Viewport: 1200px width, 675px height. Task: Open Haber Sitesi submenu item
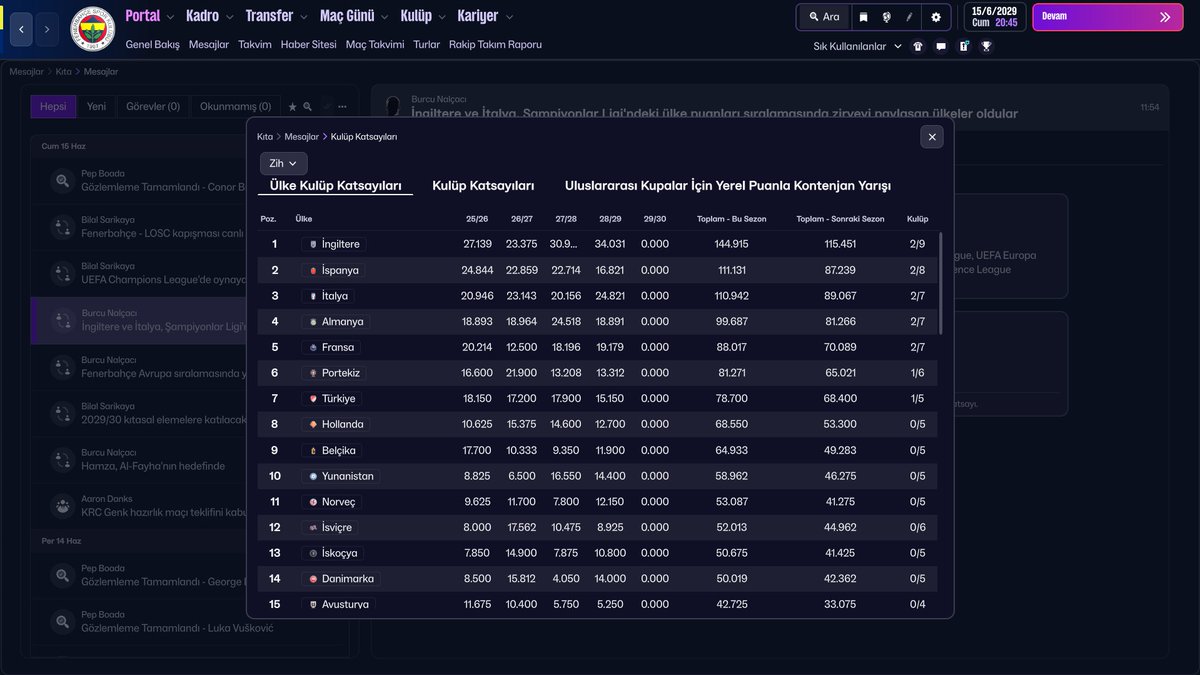(x=309, y=45)
